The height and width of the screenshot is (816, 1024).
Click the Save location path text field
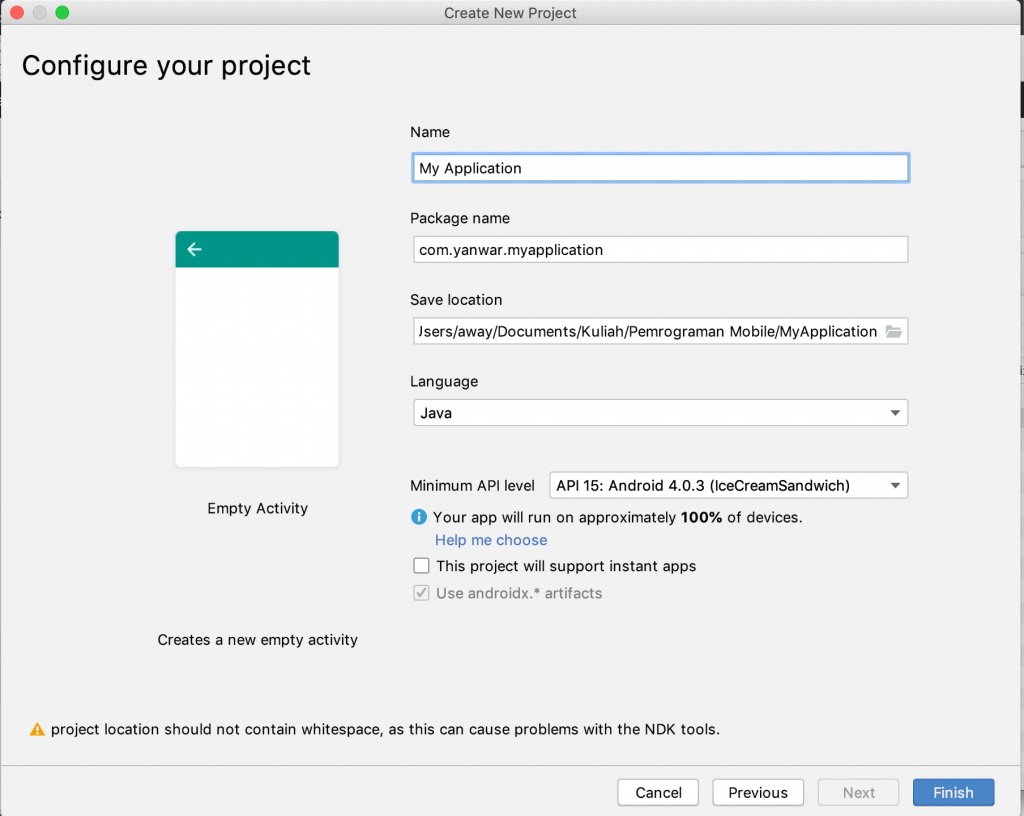[x=645, y=332]
